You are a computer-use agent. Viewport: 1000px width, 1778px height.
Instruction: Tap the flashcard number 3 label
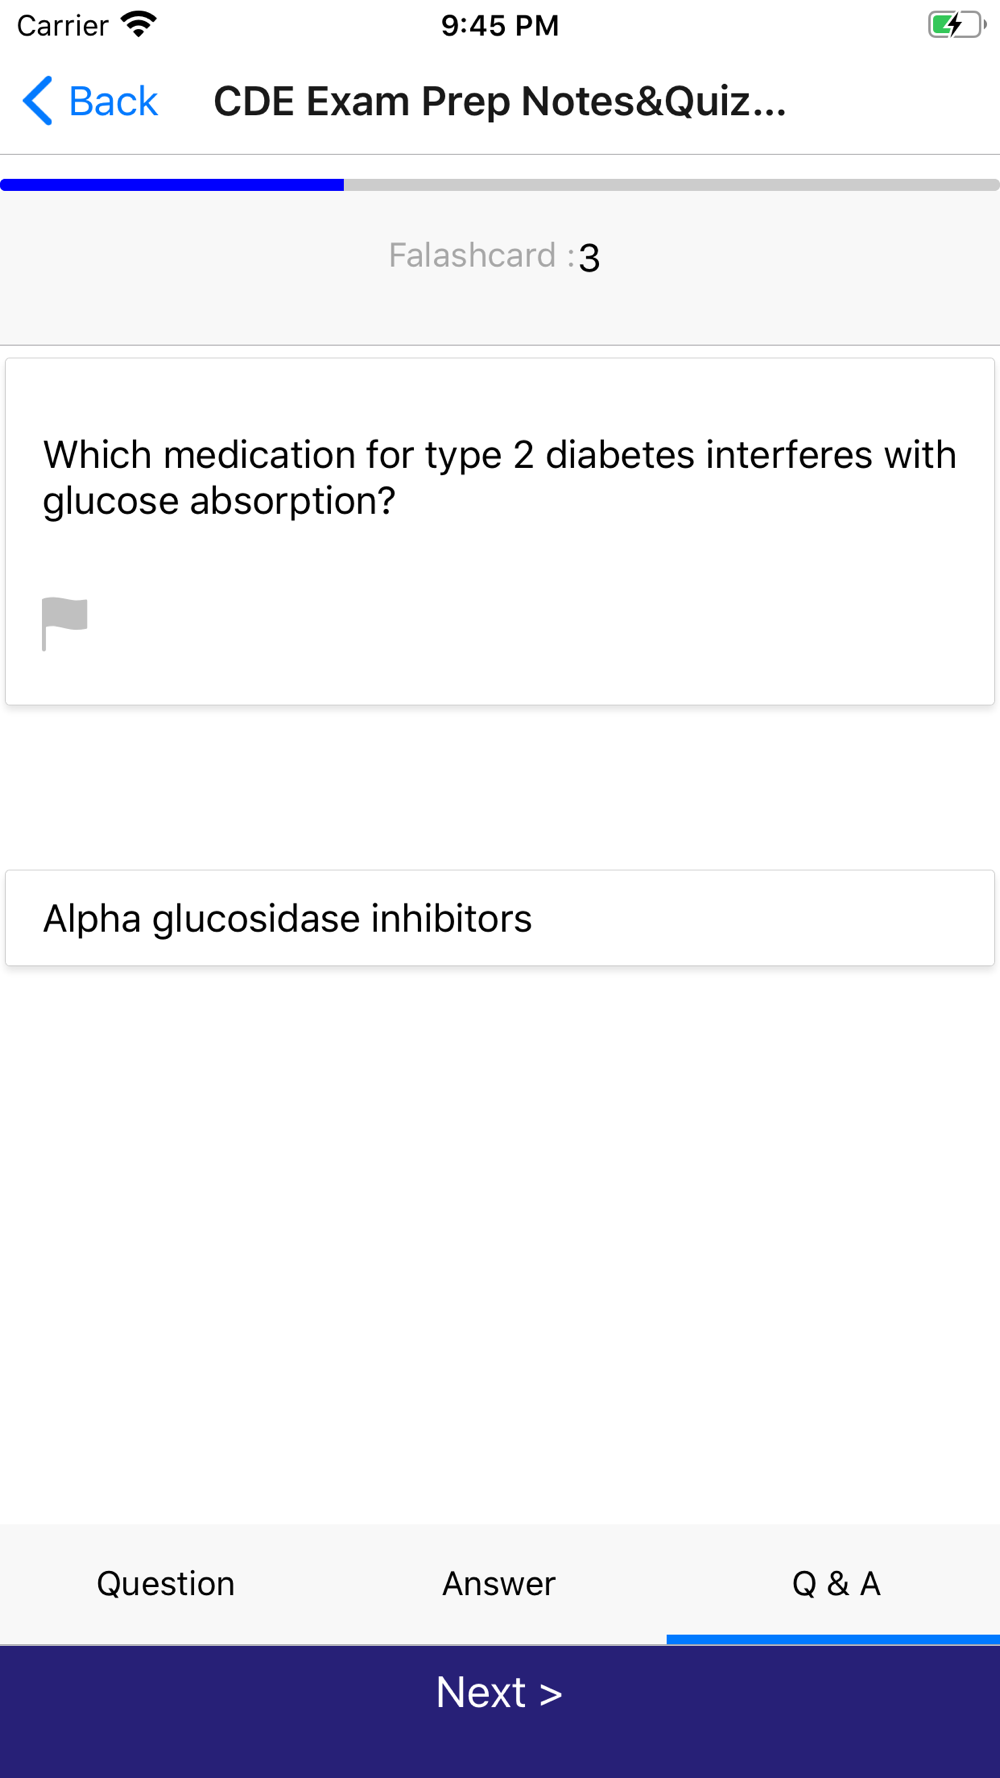590,258
